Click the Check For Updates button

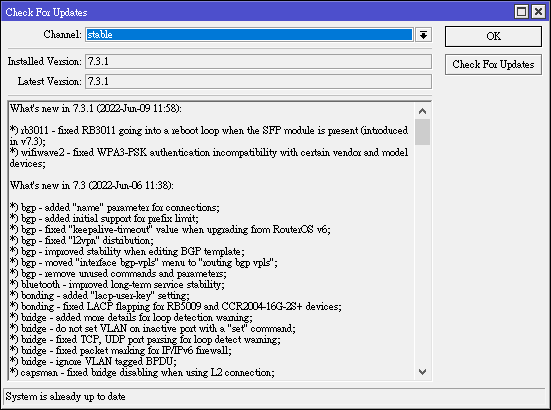(493, 65)
